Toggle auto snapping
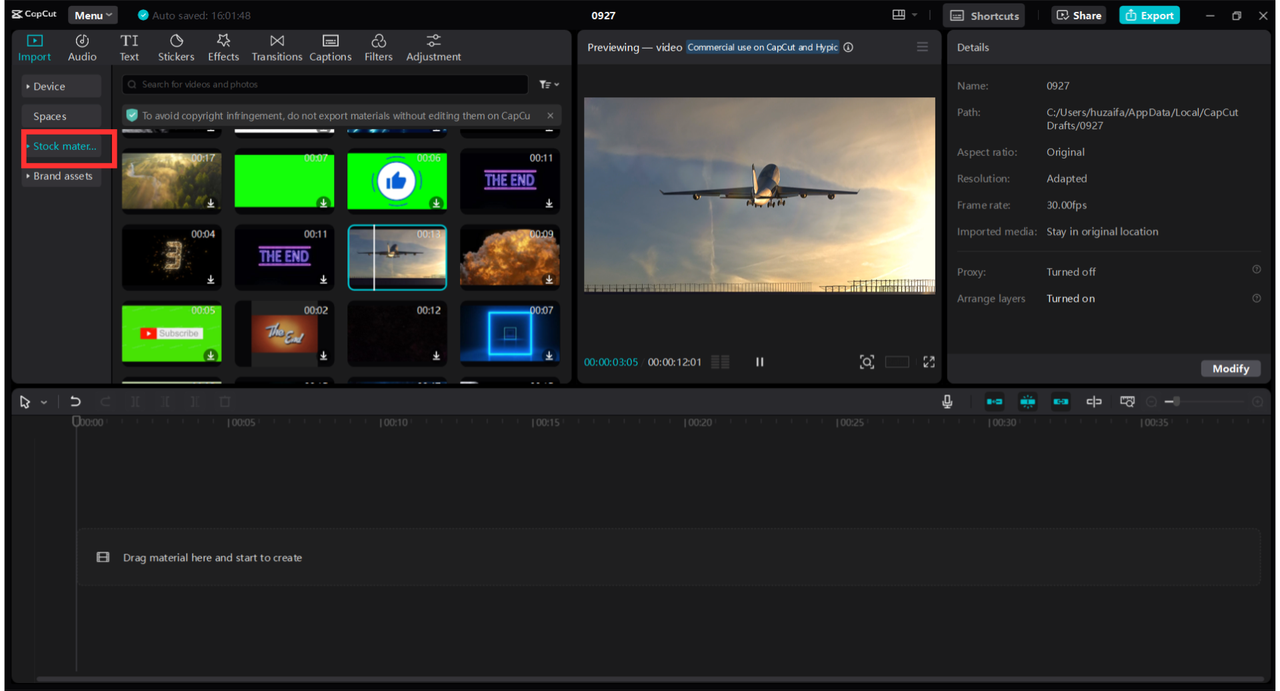1280x691 pixels. tap(1027, 402)
